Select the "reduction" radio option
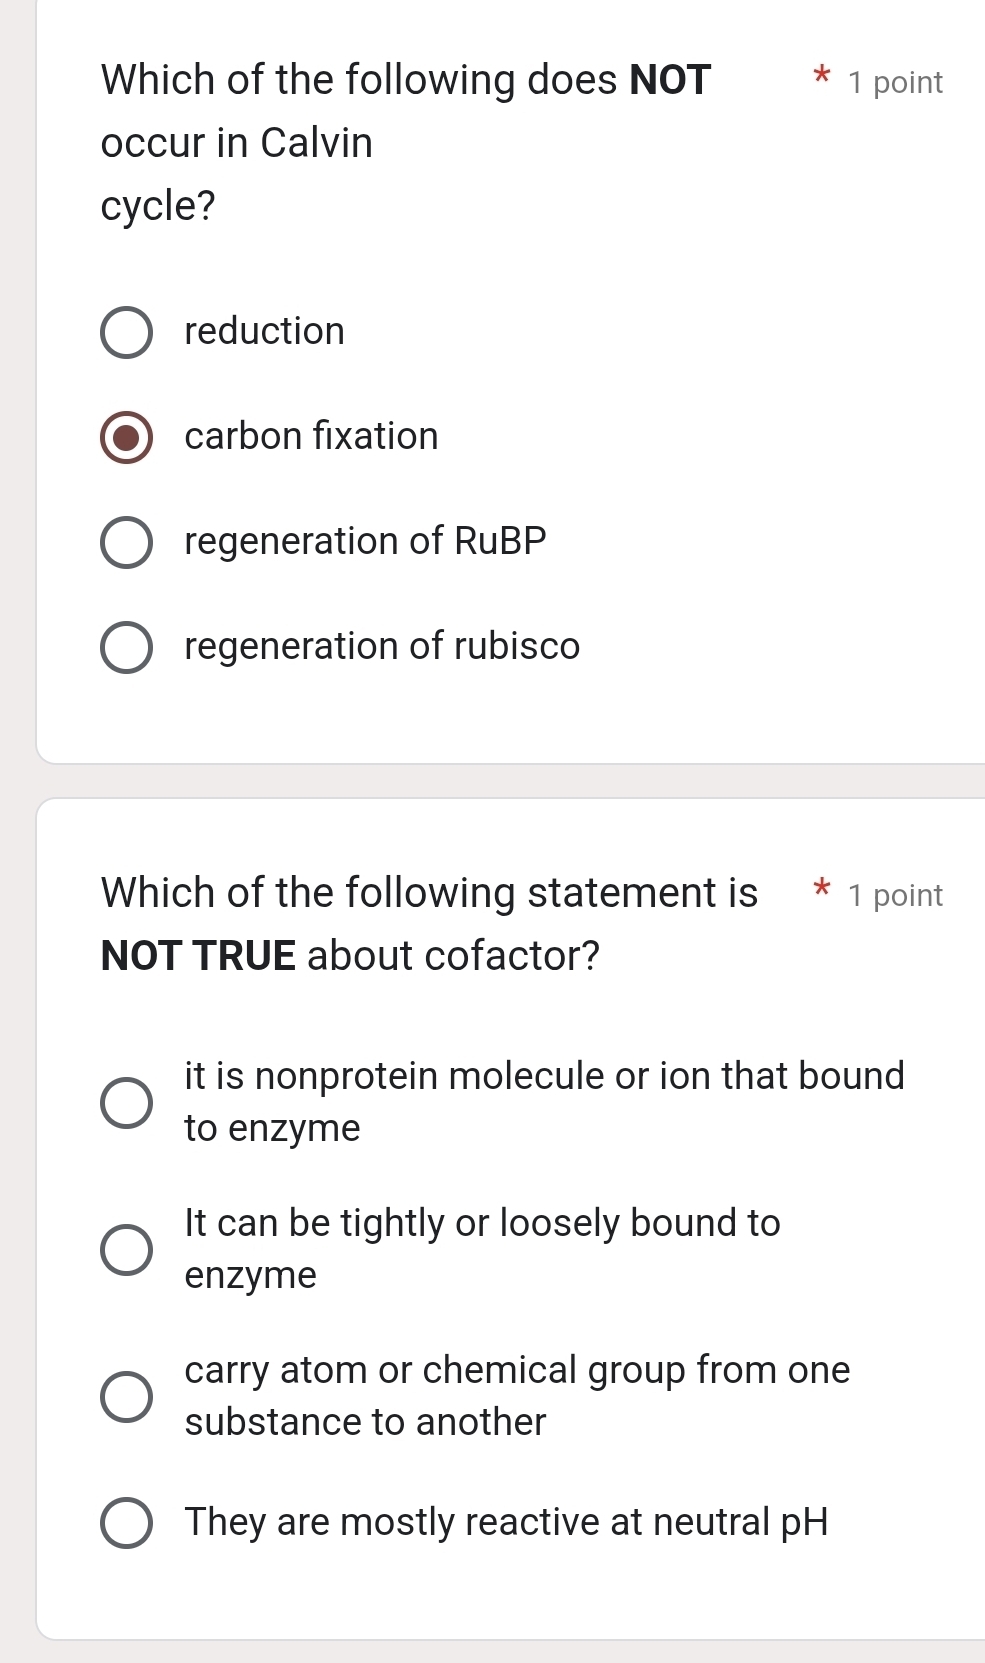Image resolution: width=985 pixels, height=1663 pixels. coord(126,331)
